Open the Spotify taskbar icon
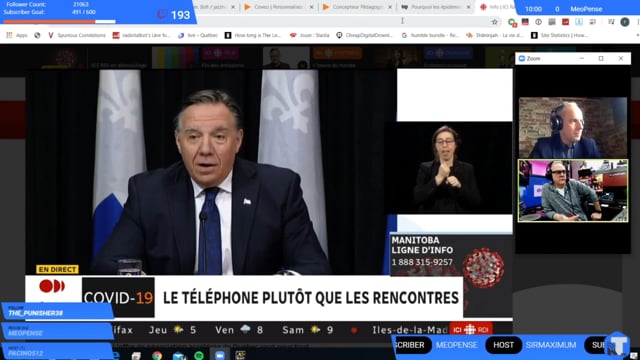The width and height of the screenshot is (640, 360). 199,356
